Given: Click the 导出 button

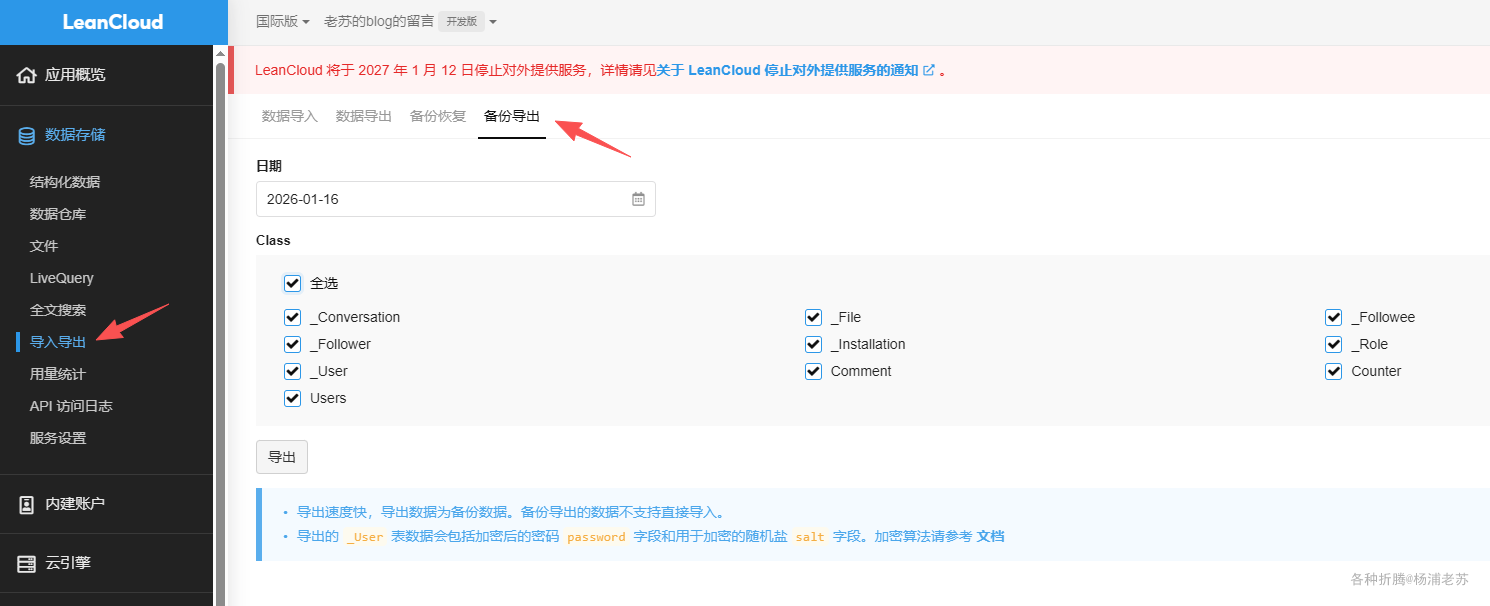Looking at the screenshot, I should [x=282, y=457].
